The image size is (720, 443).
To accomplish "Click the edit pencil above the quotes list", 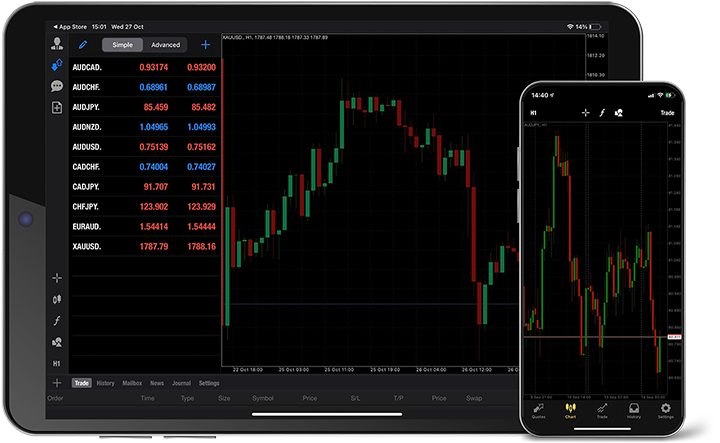I will 83,45.
